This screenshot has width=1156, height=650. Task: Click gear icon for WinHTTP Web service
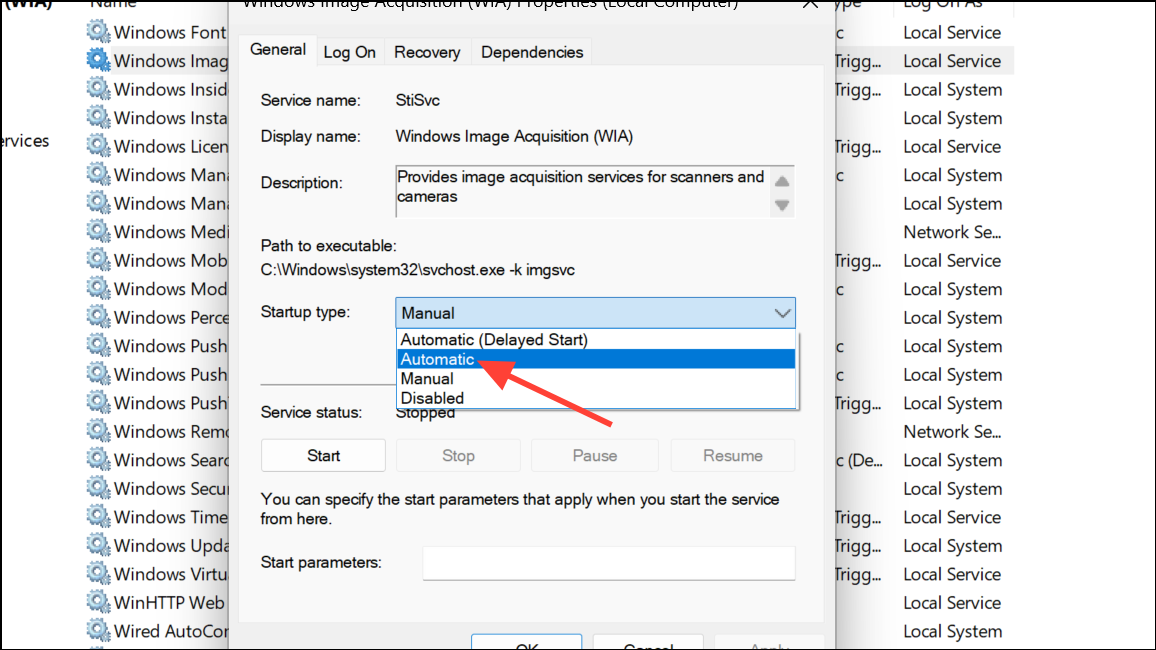(98, 601)
